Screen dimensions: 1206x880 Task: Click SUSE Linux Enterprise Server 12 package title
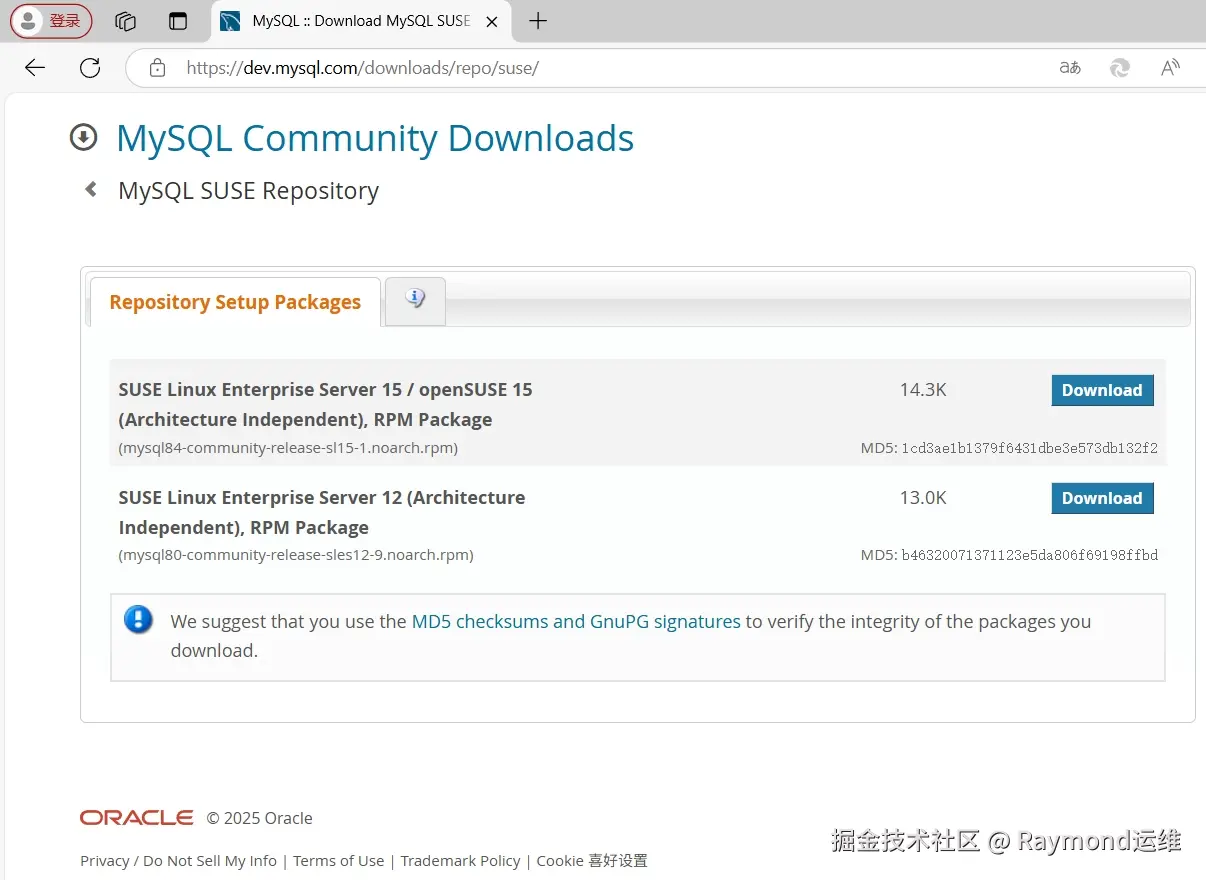[322, 512]
